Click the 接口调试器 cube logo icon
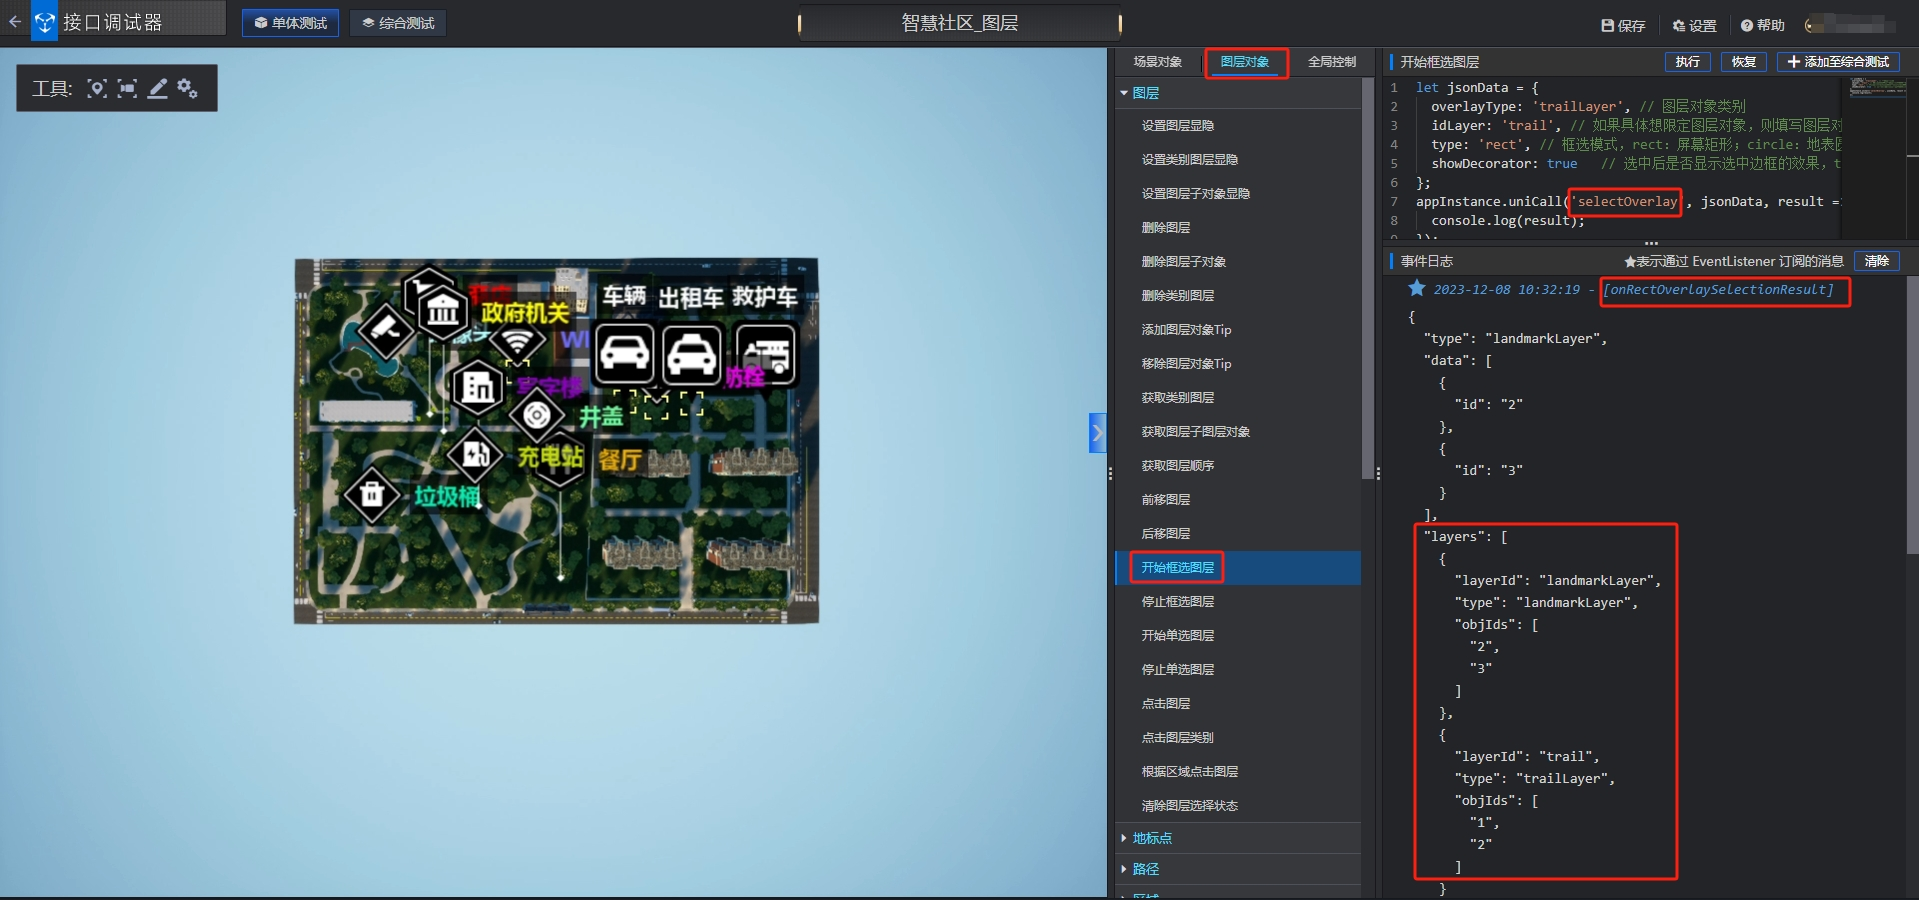This screenshot has width=1919, height=900. tap(44, 22)
